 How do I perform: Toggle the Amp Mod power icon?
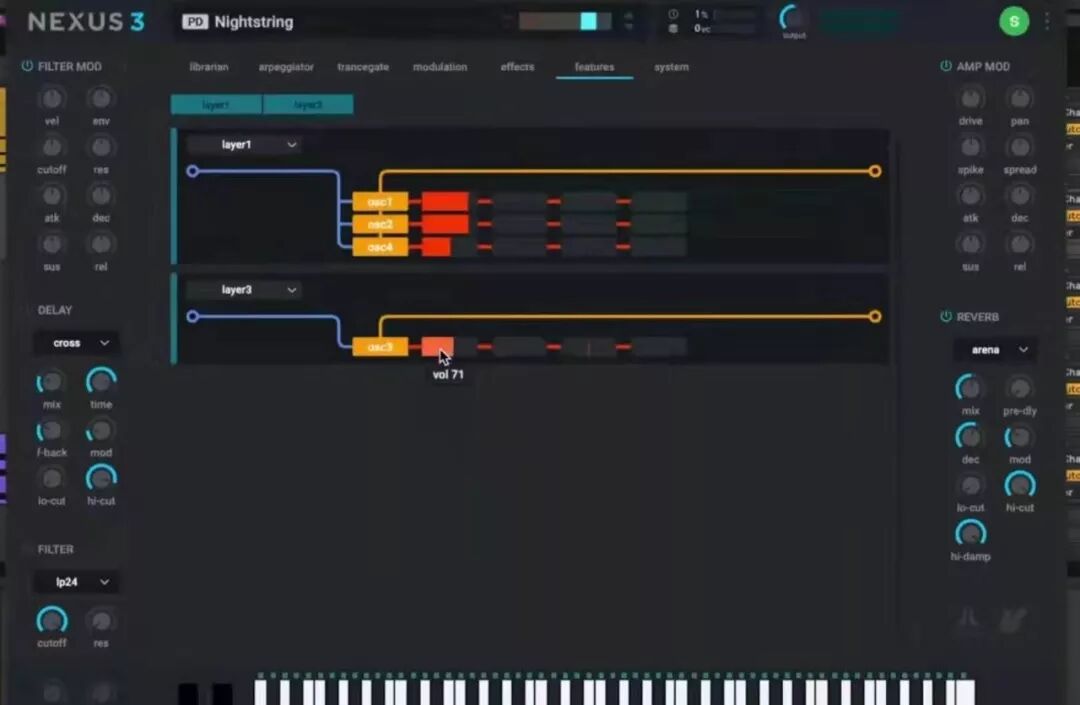pos(946,66)
